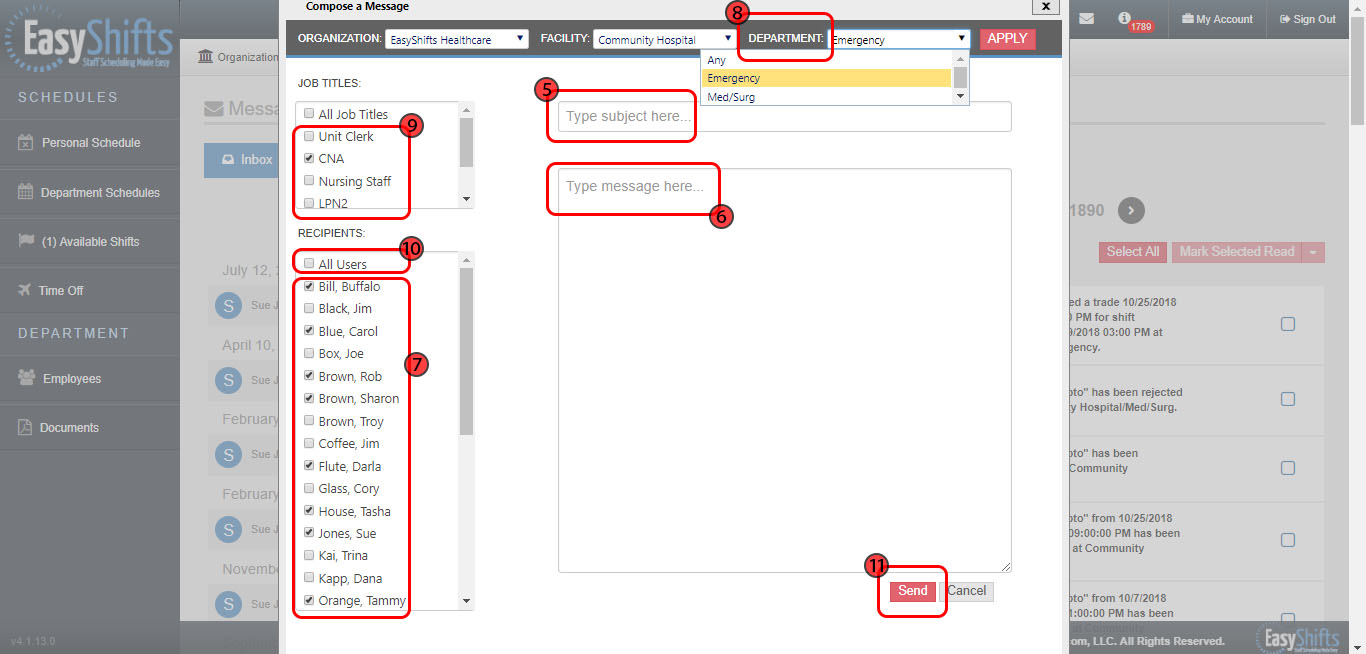Switch to the Inbox tab

tap(246, 160)
